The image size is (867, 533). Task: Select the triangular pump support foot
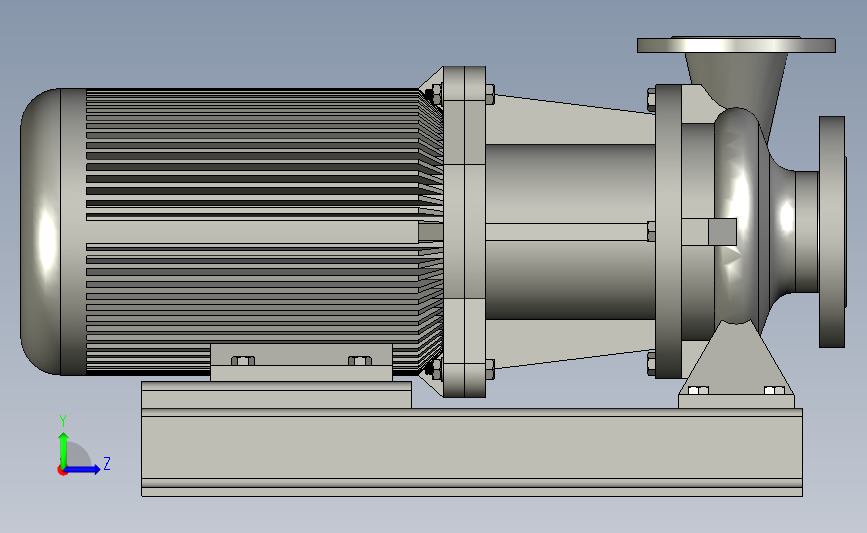[737, 365]
